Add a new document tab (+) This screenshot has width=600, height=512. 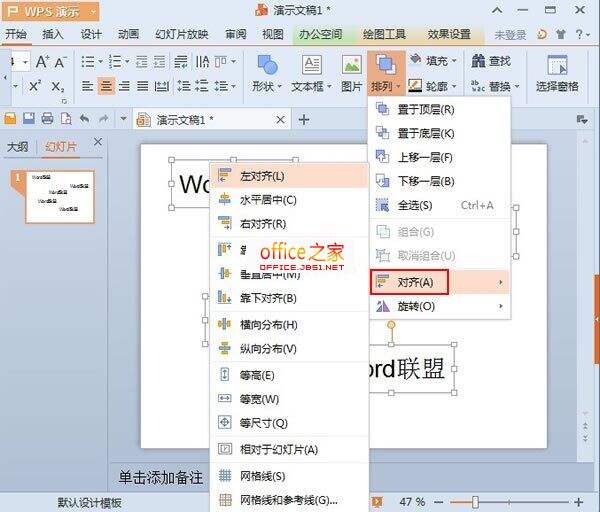click(x=304, y=120)
